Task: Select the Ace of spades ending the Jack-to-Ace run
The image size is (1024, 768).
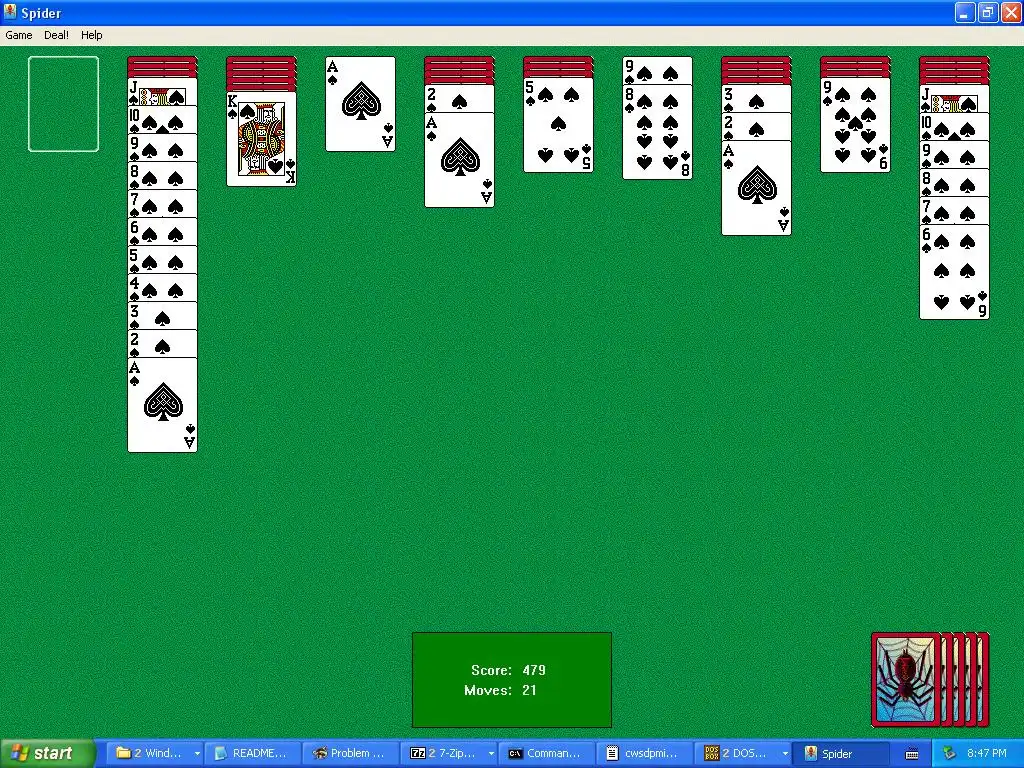Action: (163, 405)
